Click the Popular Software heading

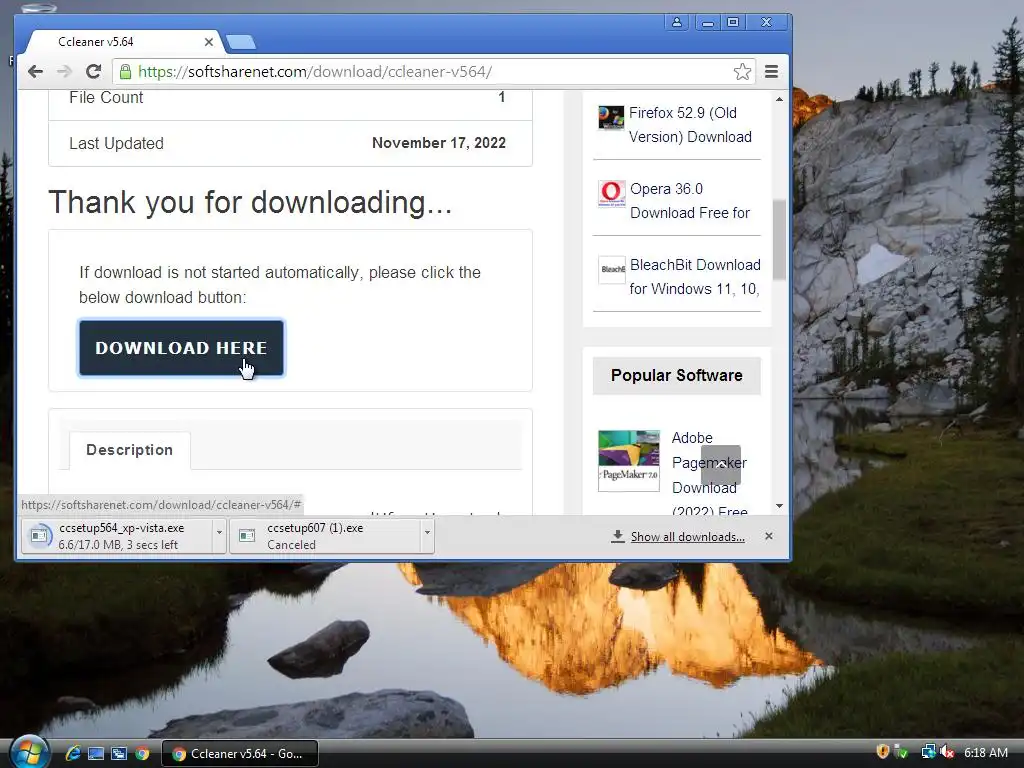tap(677, 376)
